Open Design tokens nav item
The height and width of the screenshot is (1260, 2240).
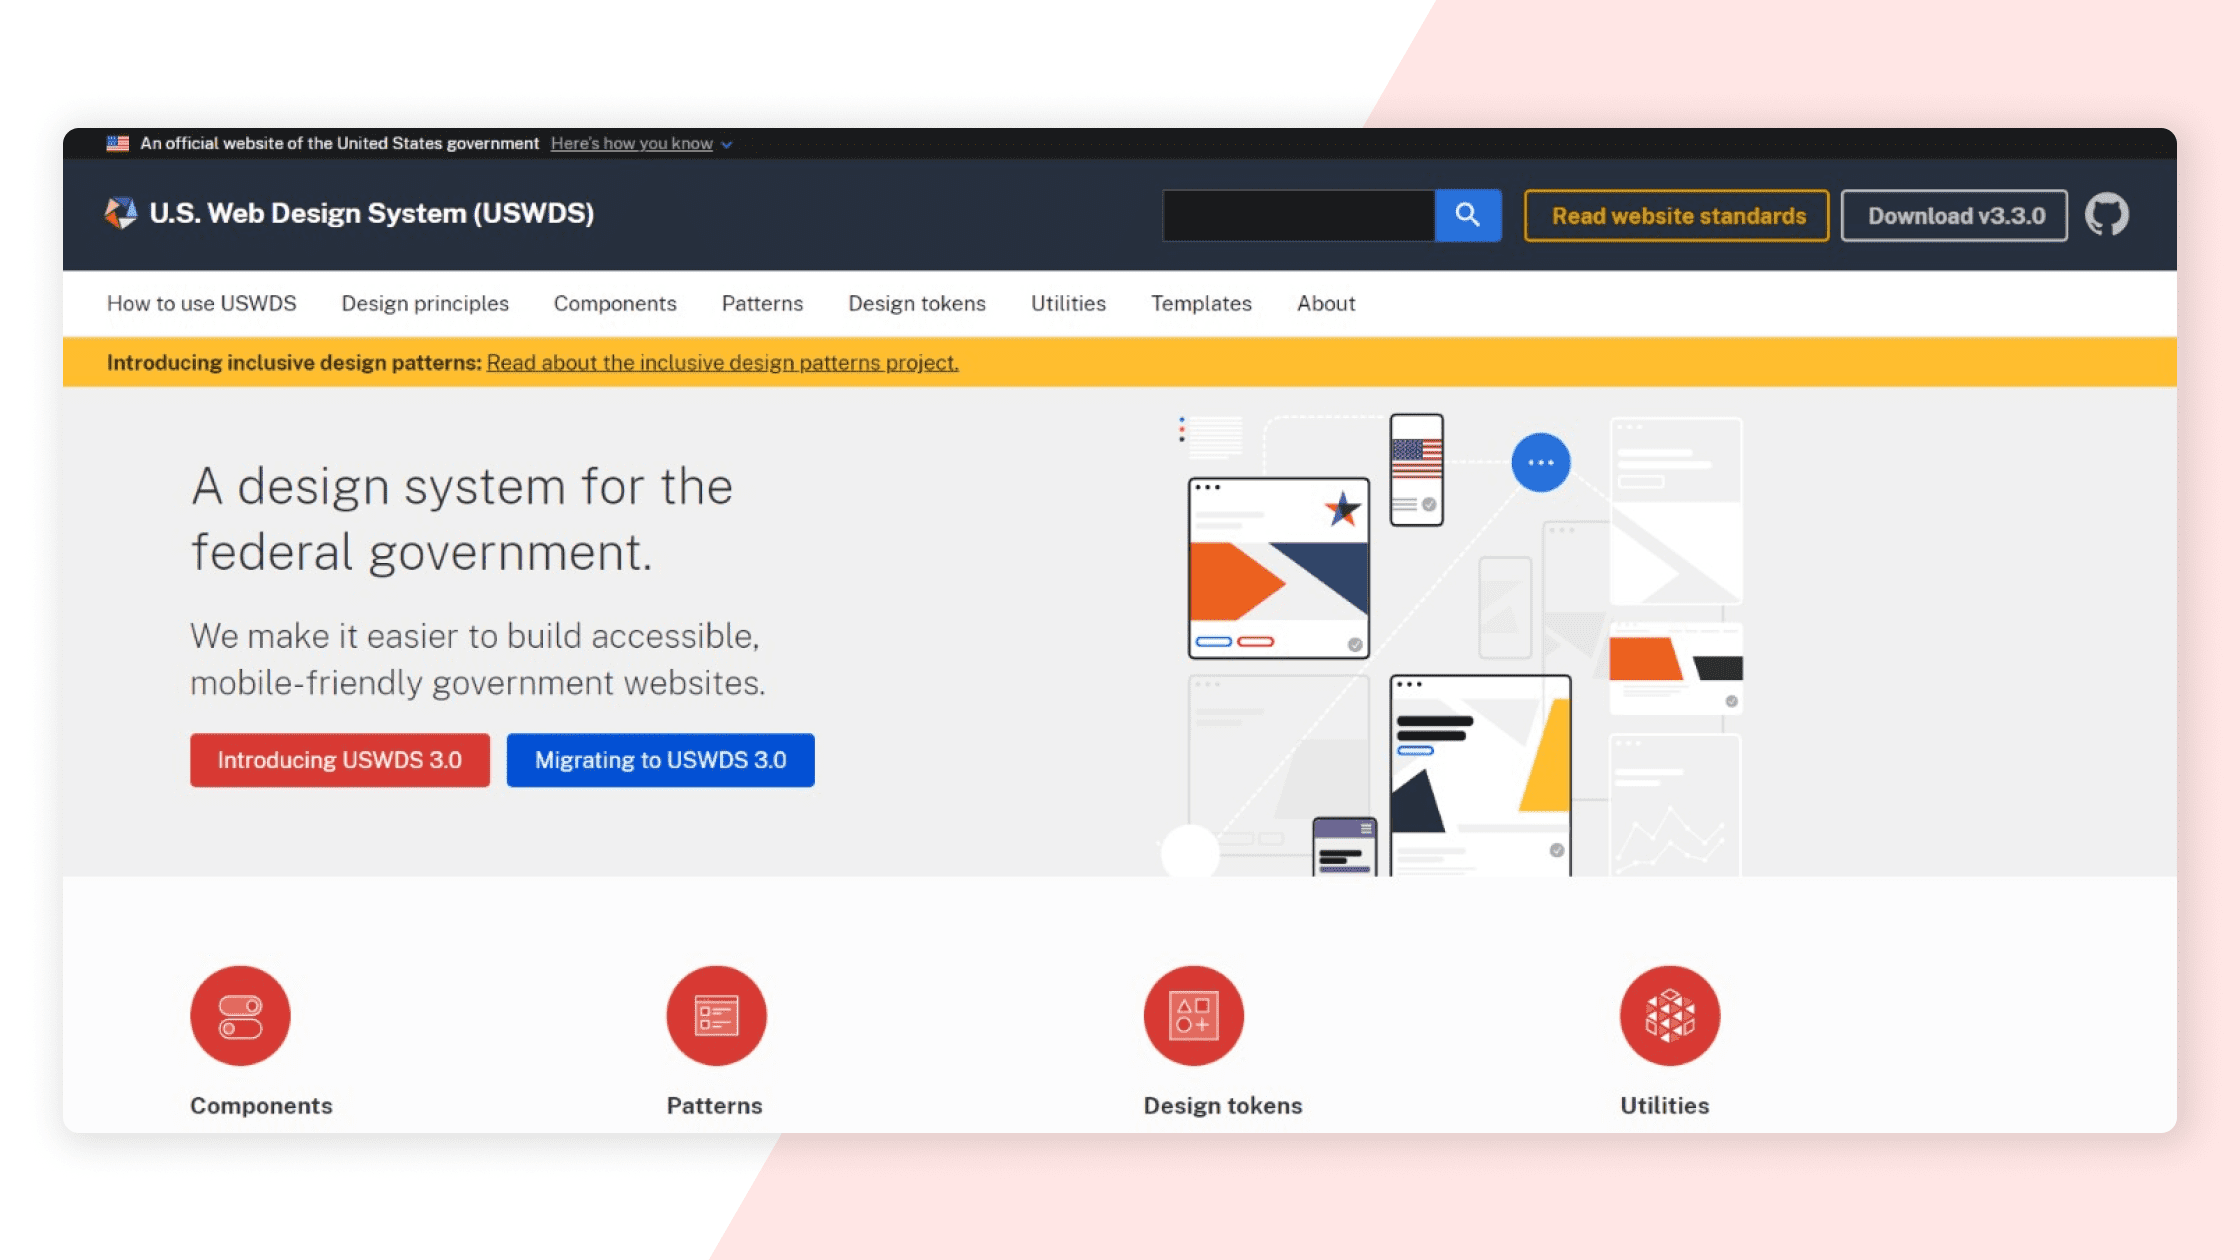917,303
